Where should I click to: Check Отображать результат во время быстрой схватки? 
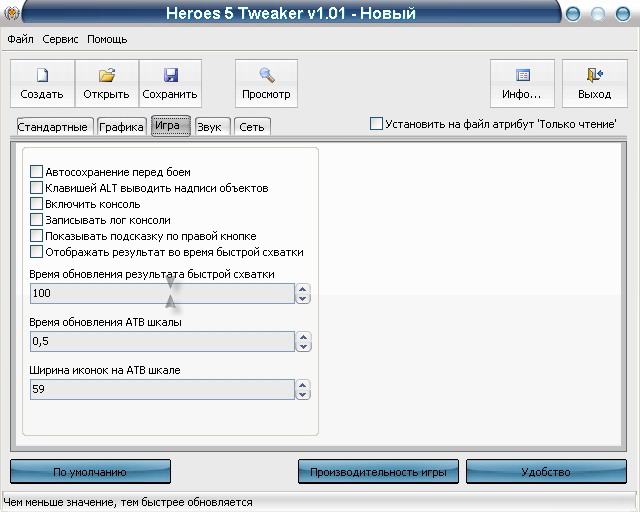(36, 252)
